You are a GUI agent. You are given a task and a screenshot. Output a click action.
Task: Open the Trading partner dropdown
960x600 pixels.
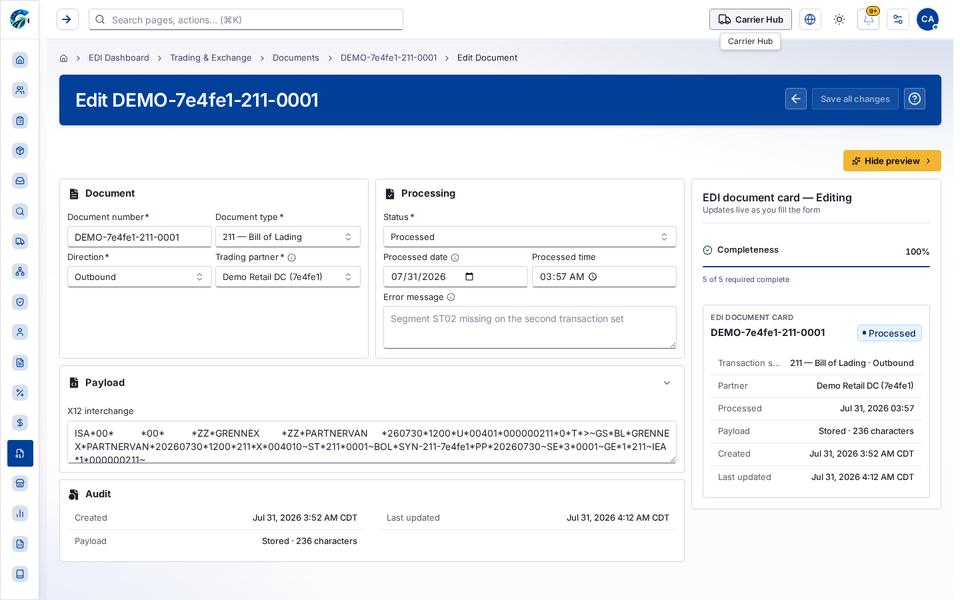click(x=288, y=277)
